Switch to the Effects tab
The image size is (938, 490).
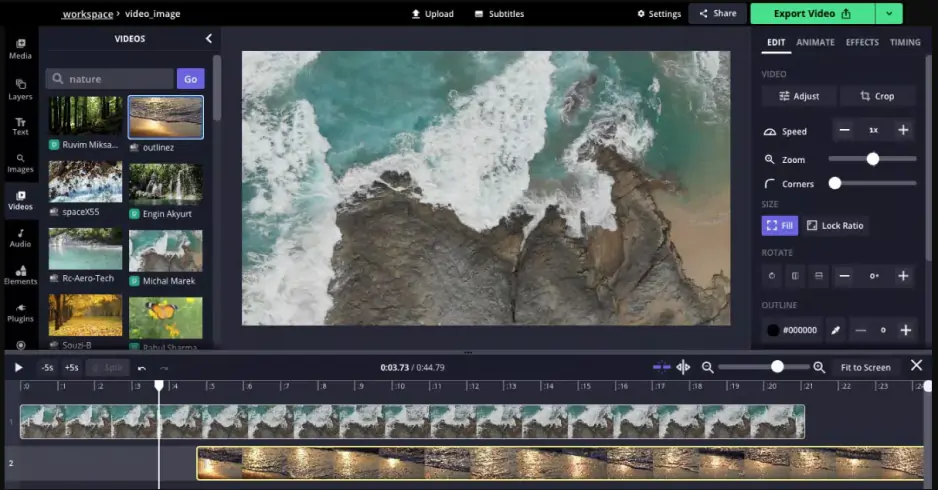862,42
